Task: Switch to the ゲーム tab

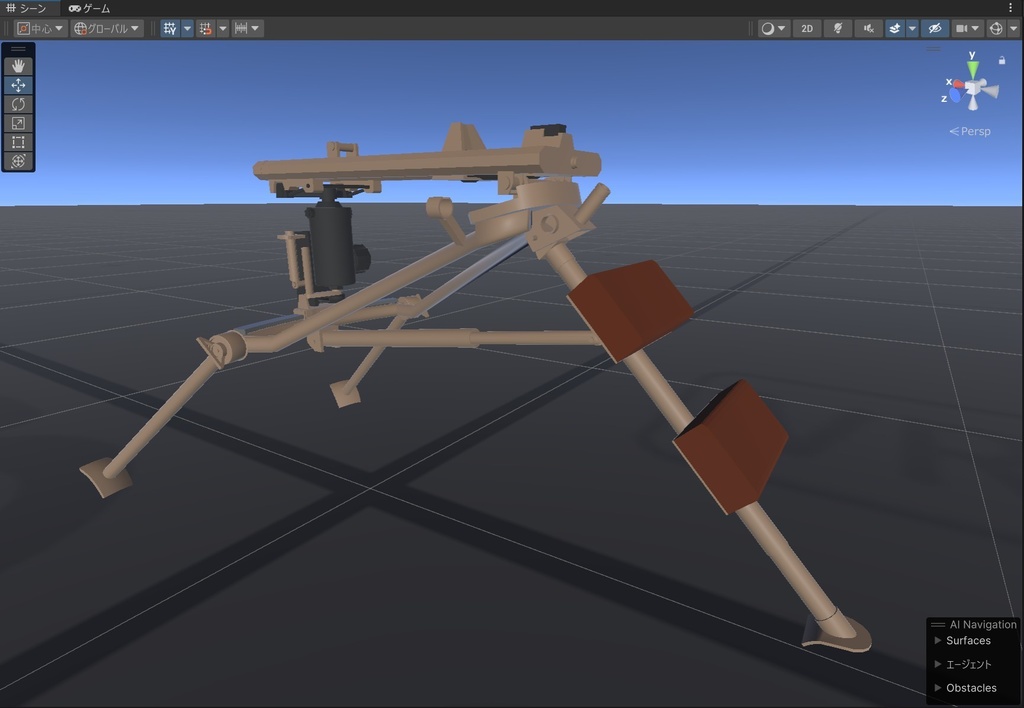Action: click(x=90, y=8)
